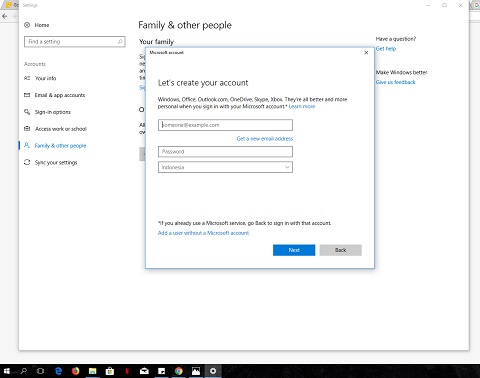This screenshot has width=480, height=378.
Task: Open Task View on the taskbar
Action: pos(40,371)
